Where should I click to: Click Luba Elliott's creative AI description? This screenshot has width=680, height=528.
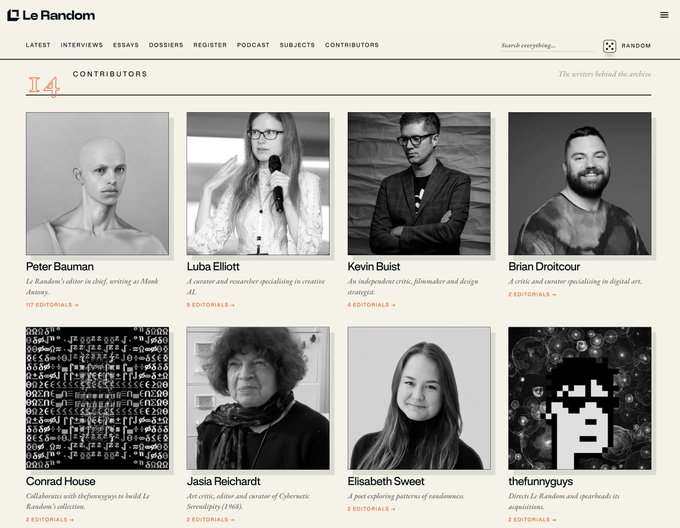pos(256,287)
